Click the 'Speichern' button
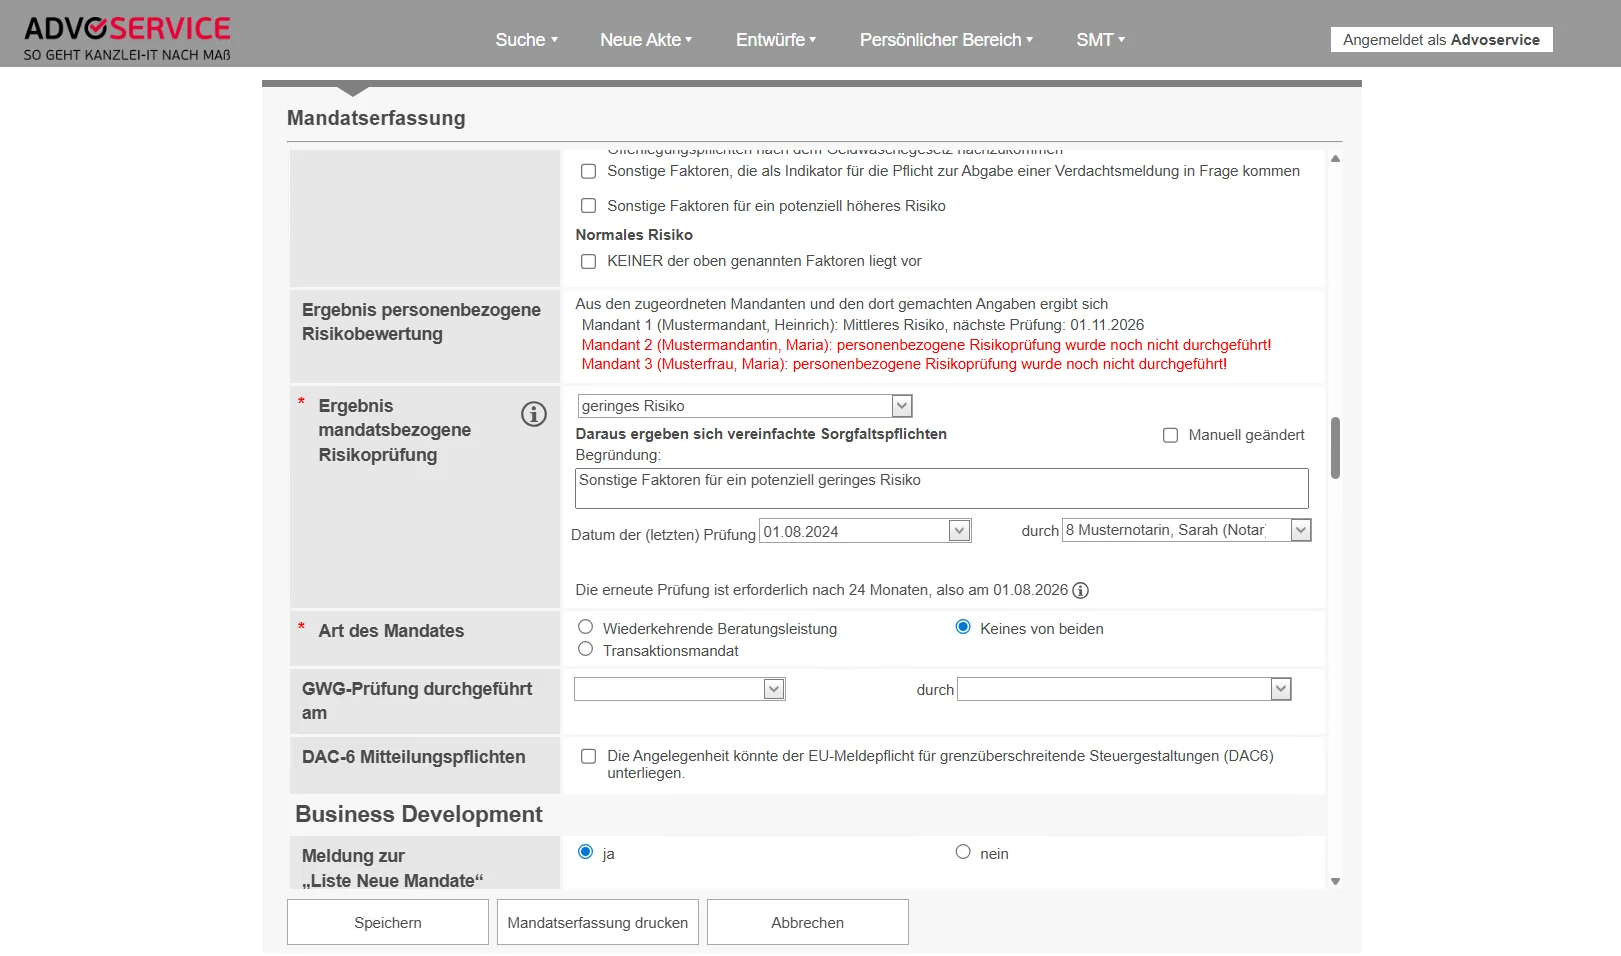Image resolution: width=1621 pixels, height=956 pixels. point(388,923)
